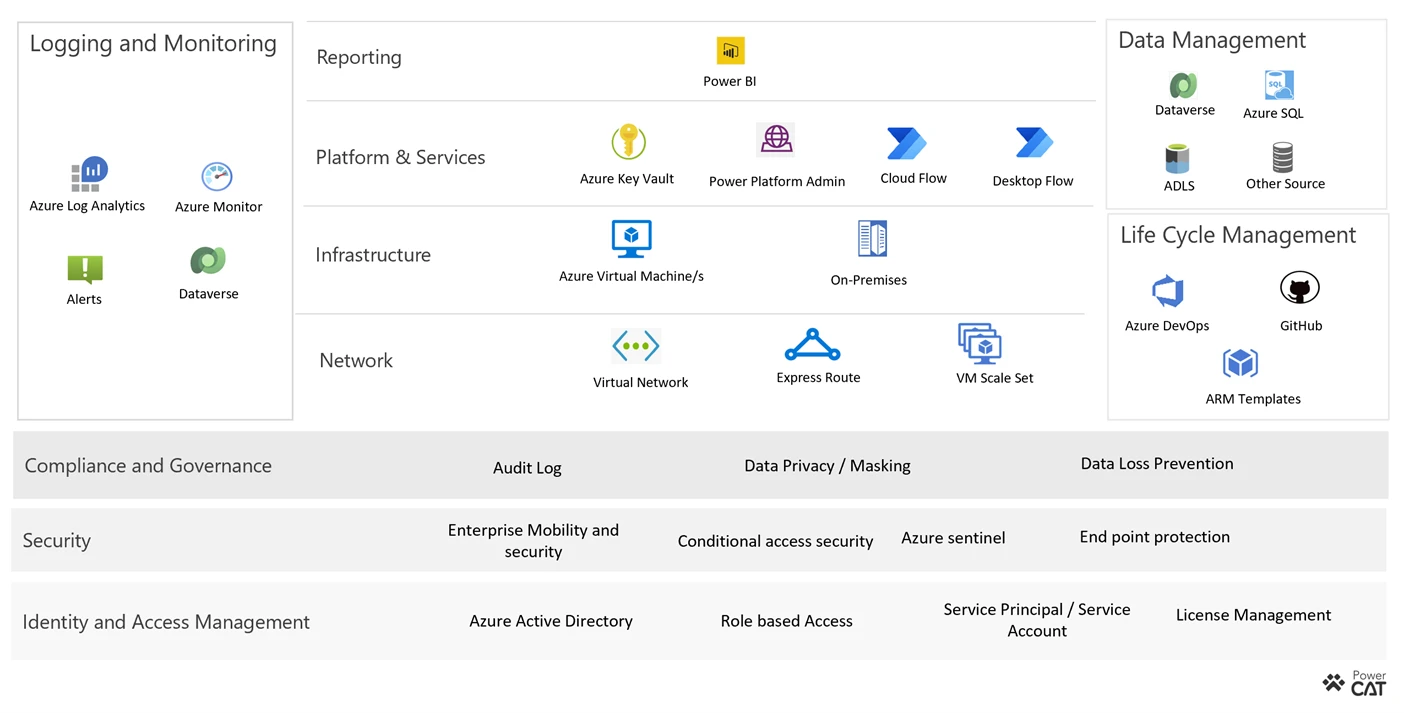Open the Azure Log Analytics icon

[89, 172]
